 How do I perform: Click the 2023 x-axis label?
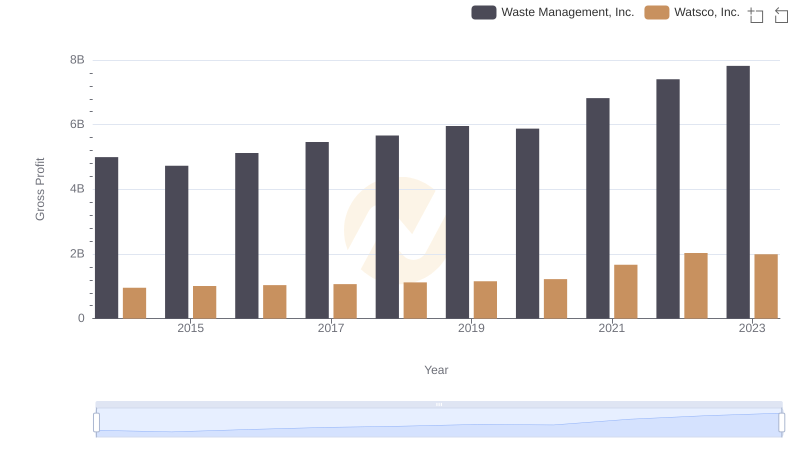point(752,328)
